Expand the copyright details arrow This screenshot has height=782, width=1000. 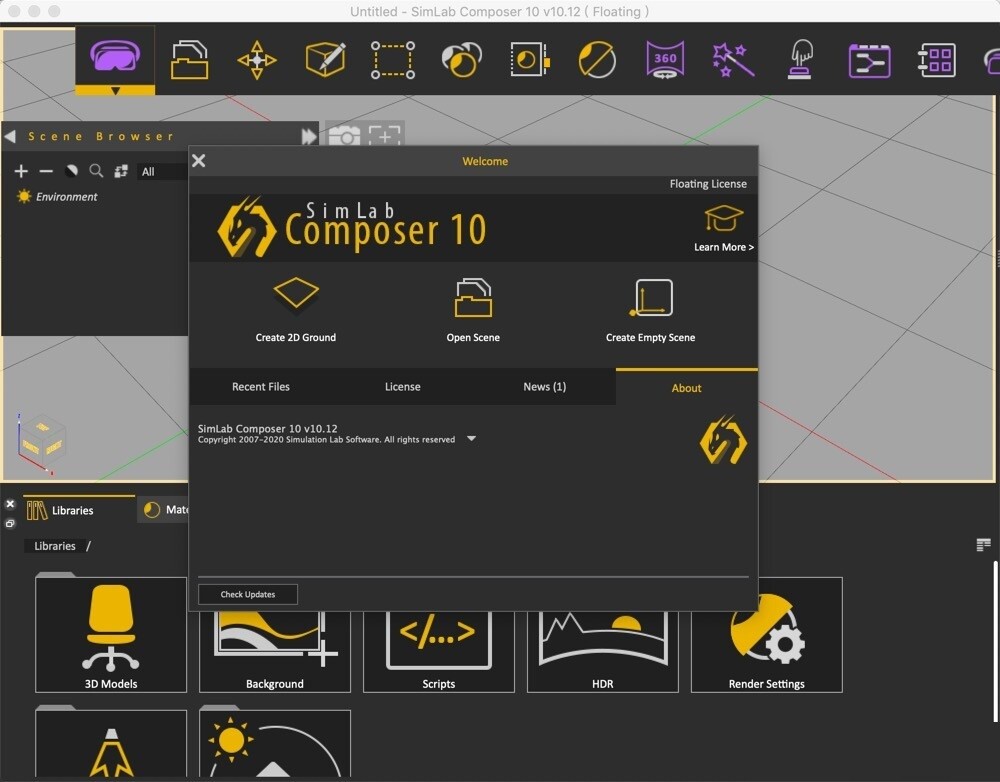[x=471, y=439]
